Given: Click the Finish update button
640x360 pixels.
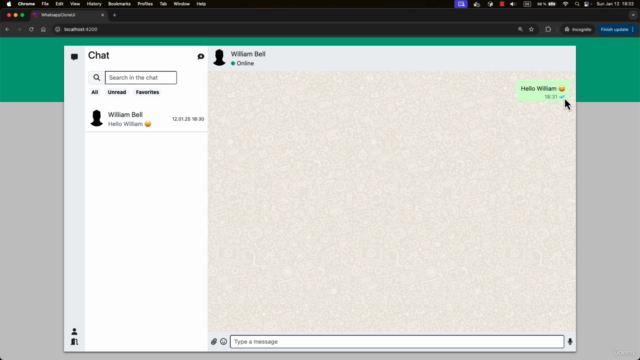Looking at the screenshot, I should pyautogui.click(x=617, y=29).
